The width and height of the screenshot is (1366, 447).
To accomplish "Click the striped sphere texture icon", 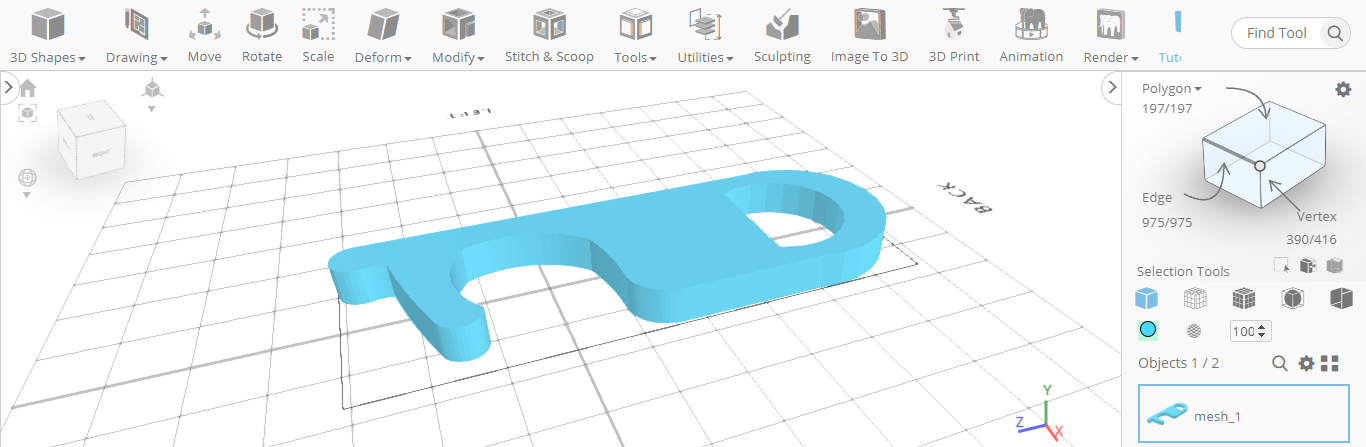I will coord(1194,330).
